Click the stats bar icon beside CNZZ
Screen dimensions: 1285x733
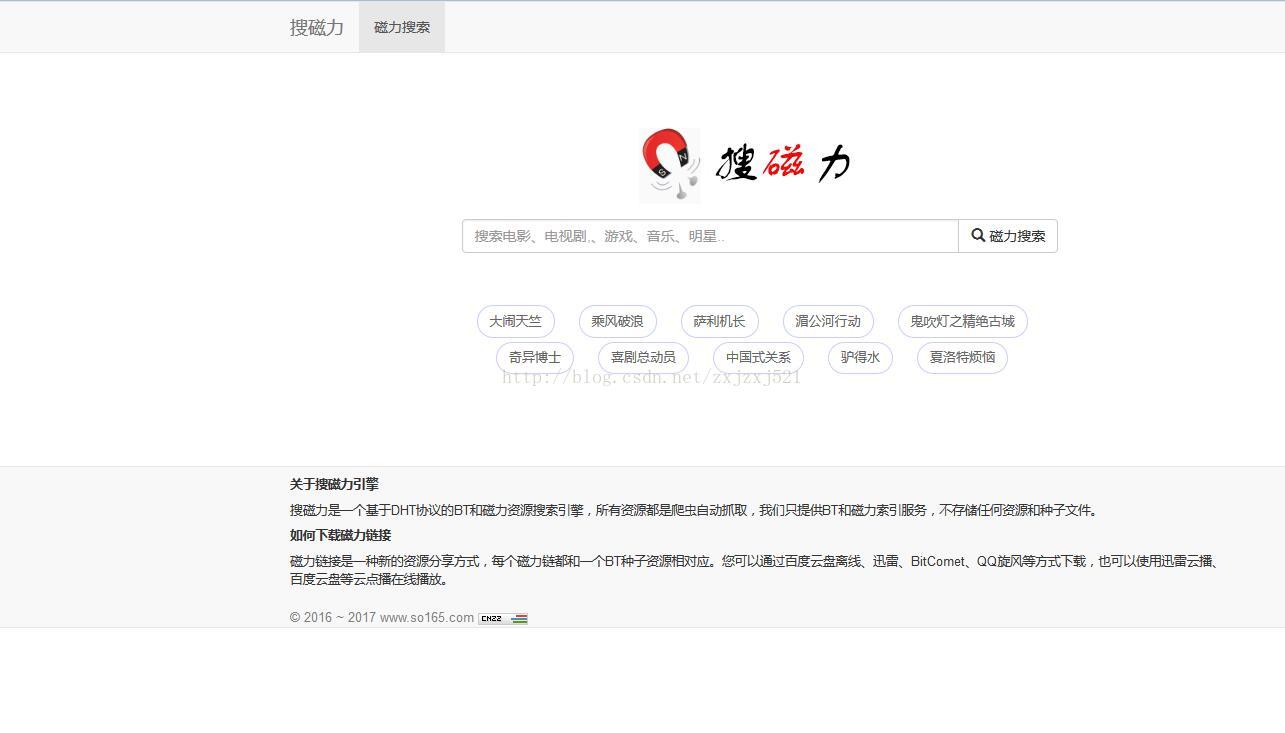[518, 618]
